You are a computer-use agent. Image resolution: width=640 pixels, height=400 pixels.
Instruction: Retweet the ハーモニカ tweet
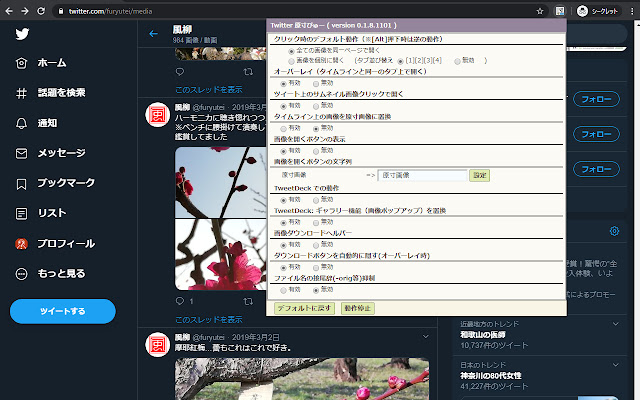click(x=248, y=301)
